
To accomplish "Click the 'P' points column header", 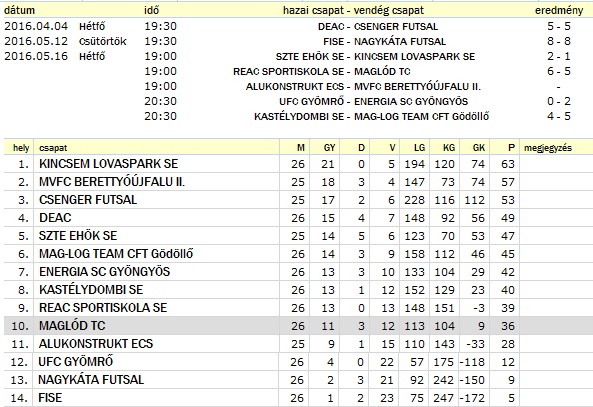I will click(511, 148).
